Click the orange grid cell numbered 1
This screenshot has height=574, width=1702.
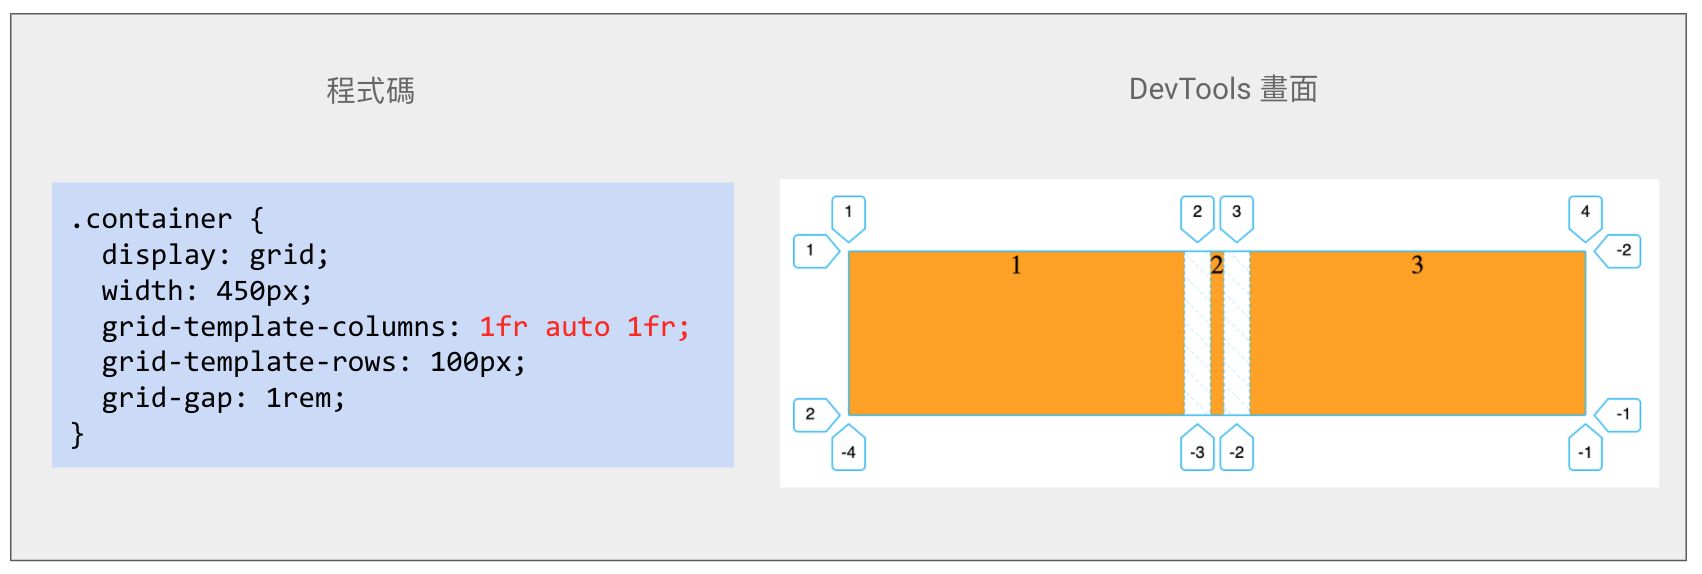(x=1016, y=333)
